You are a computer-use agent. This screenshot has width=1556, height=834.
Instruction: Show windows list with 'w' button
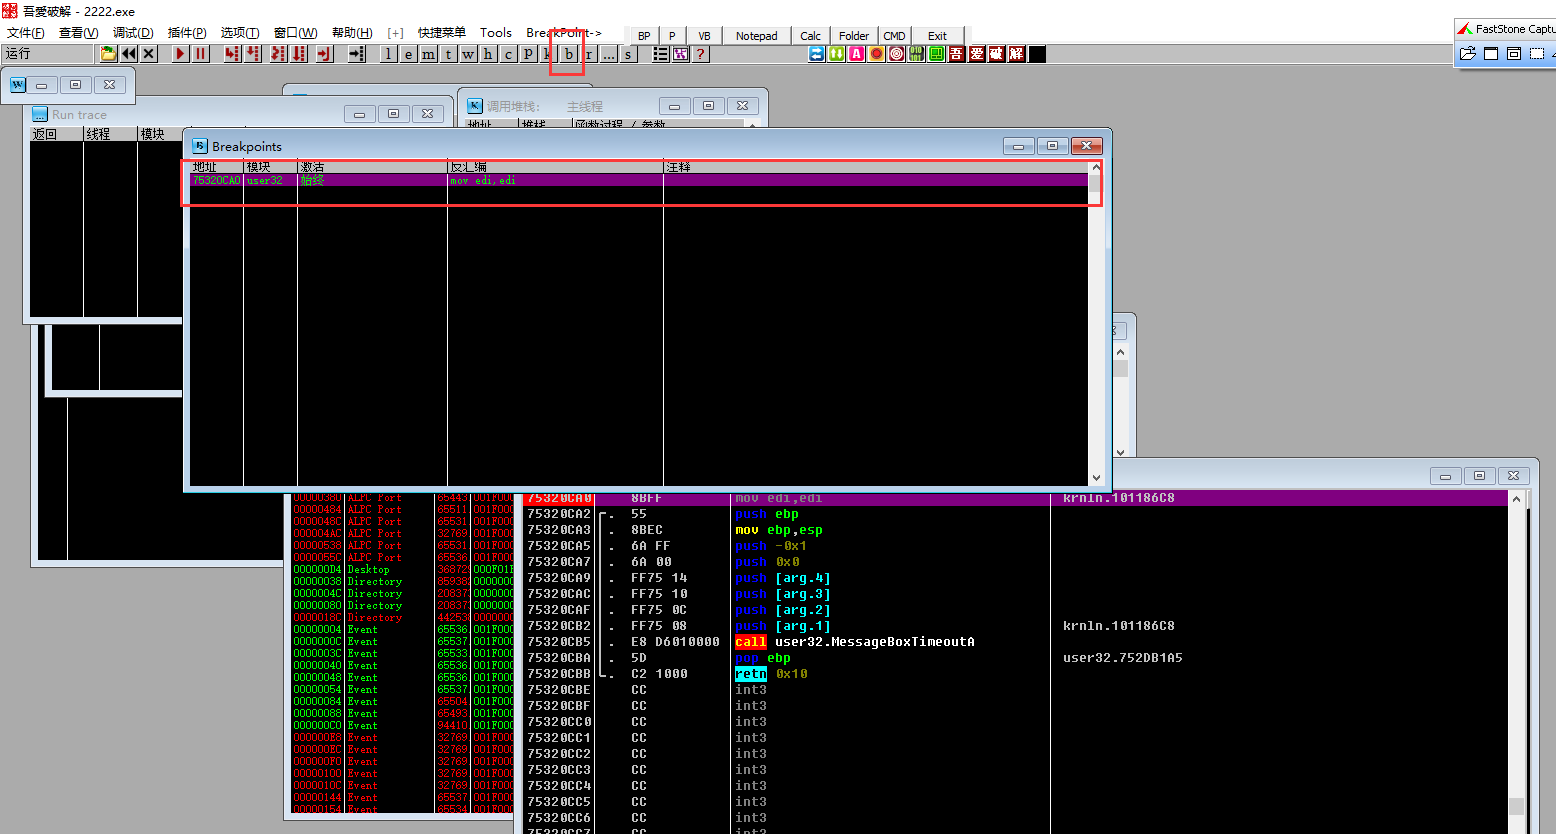(x=468, y=54)
